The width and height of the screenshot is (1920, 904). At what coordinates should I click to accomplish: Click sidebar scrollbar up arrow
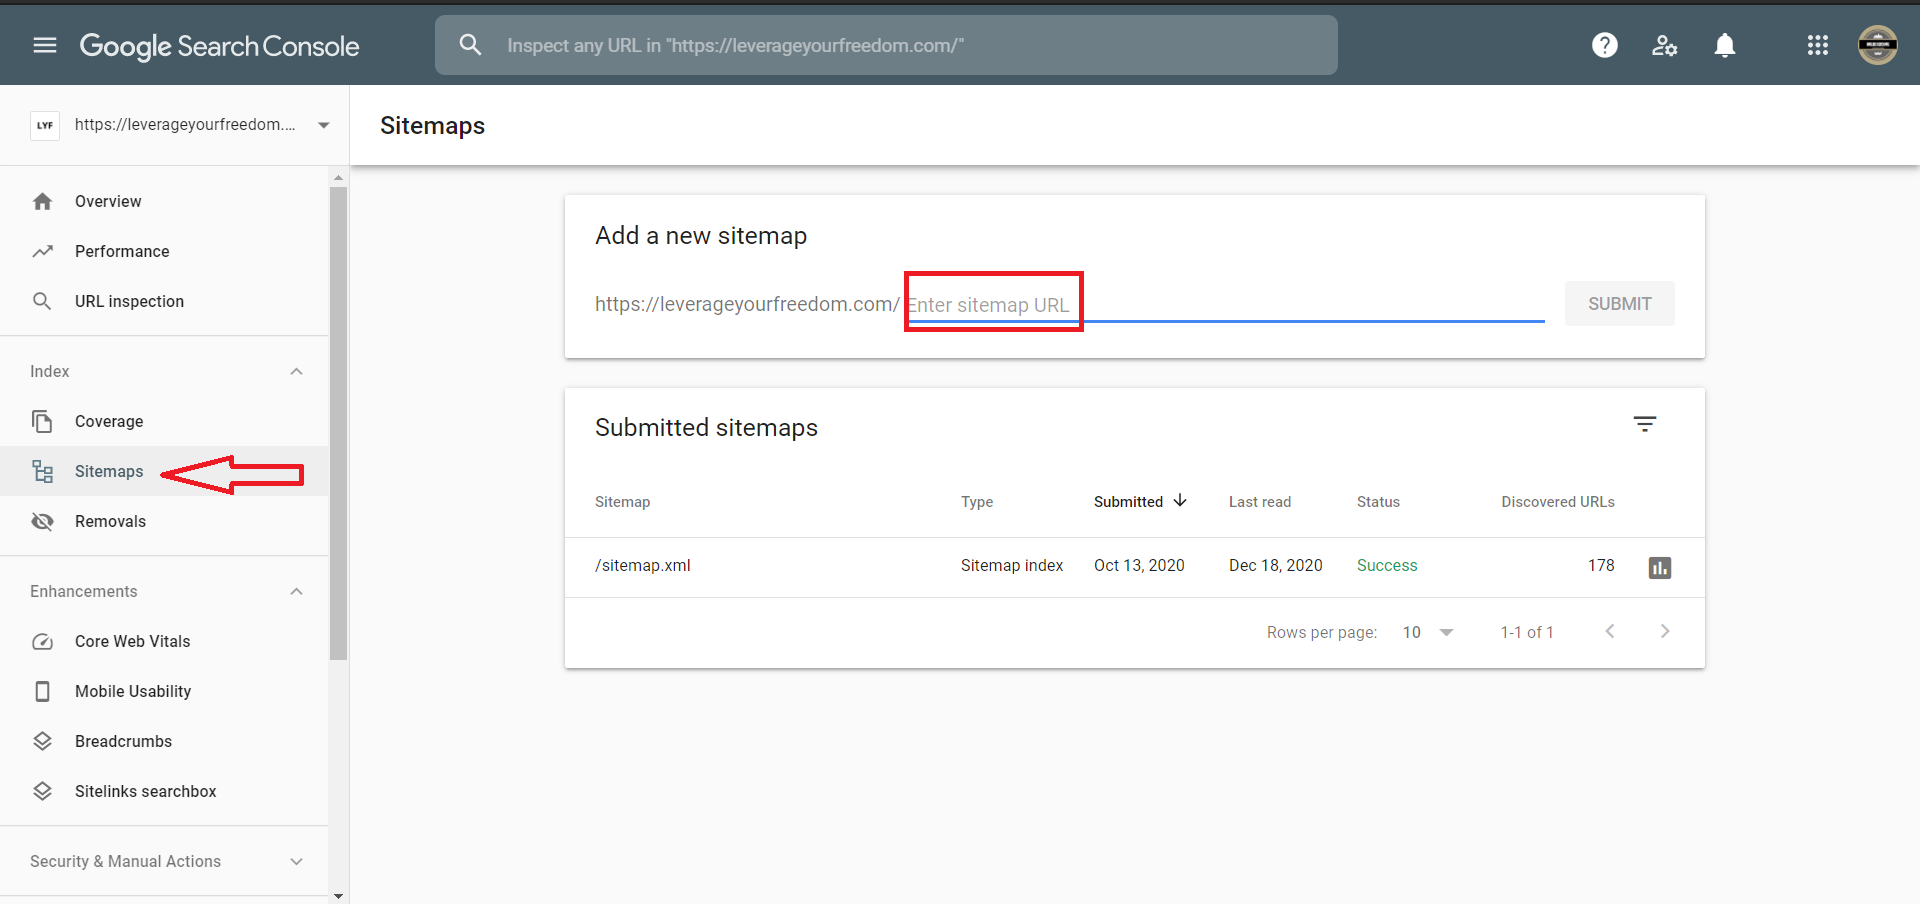[x=338, y=177]
